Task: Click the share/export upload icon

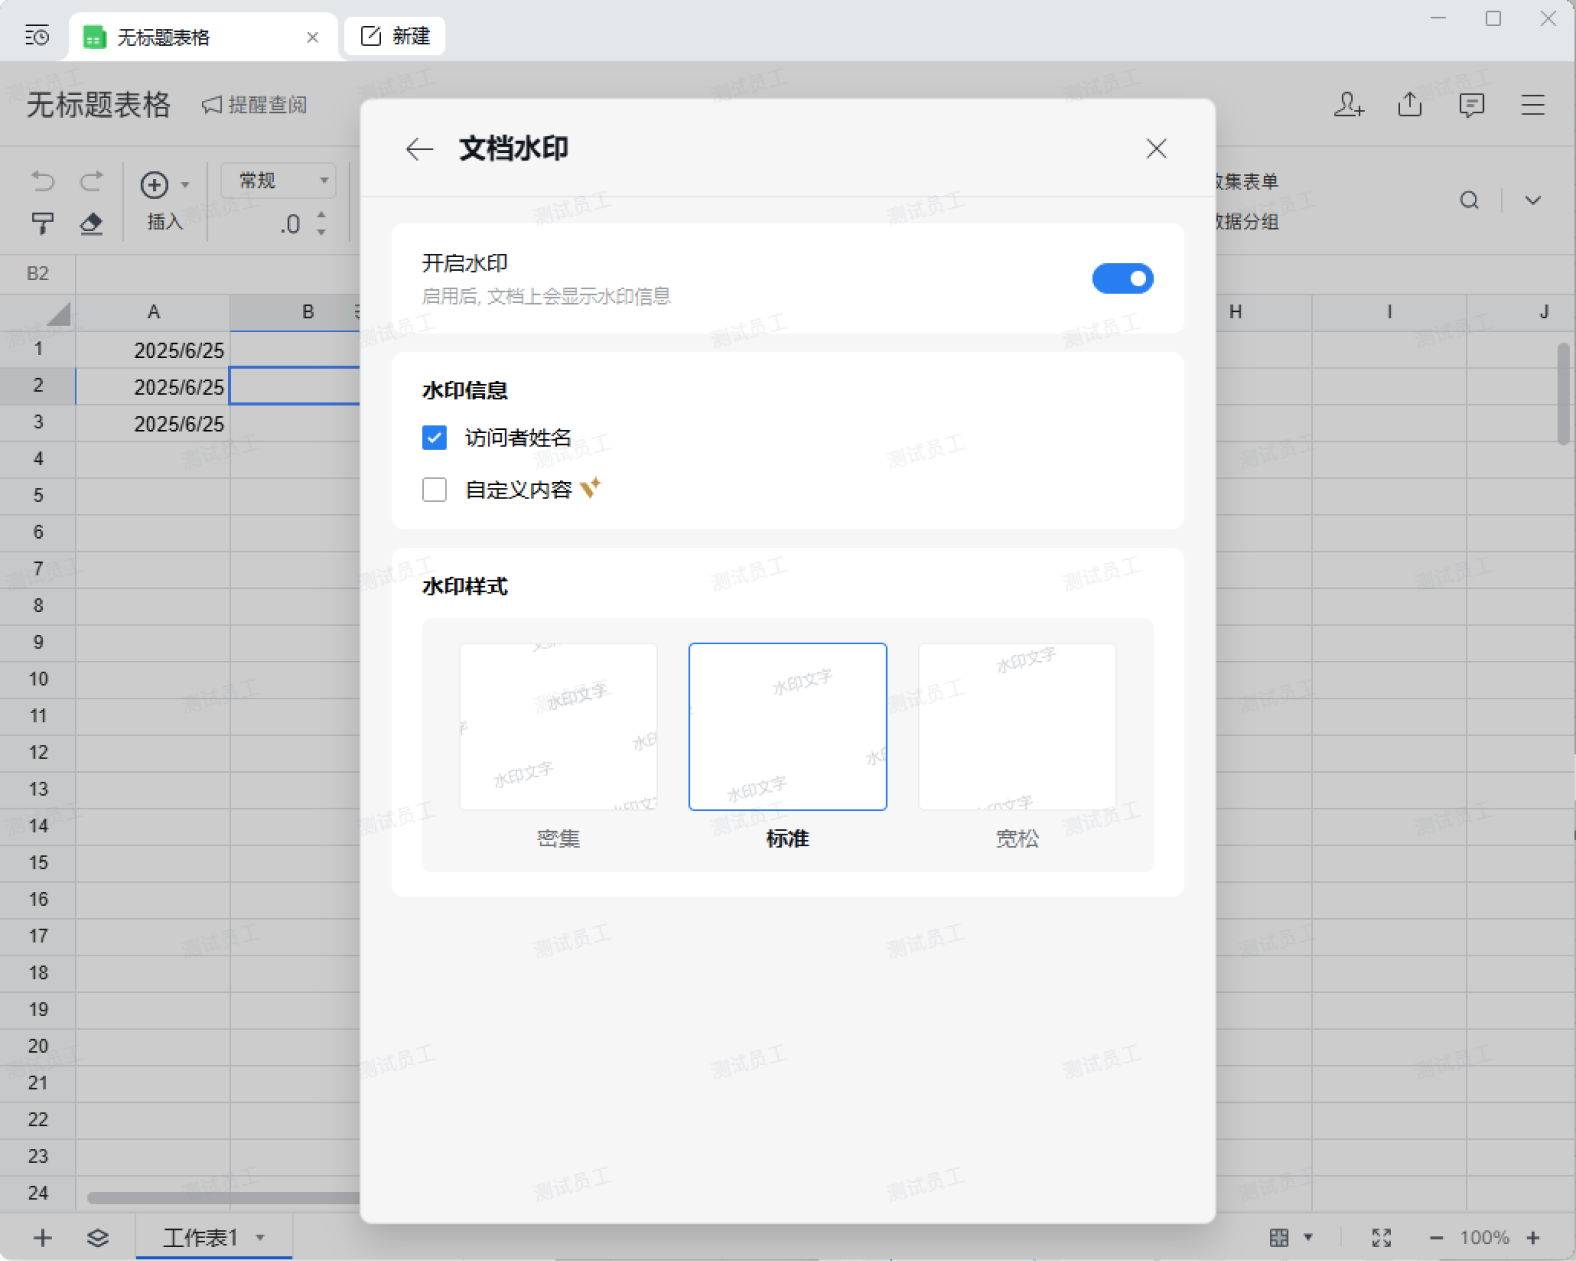Action: tap(1410, 104)
